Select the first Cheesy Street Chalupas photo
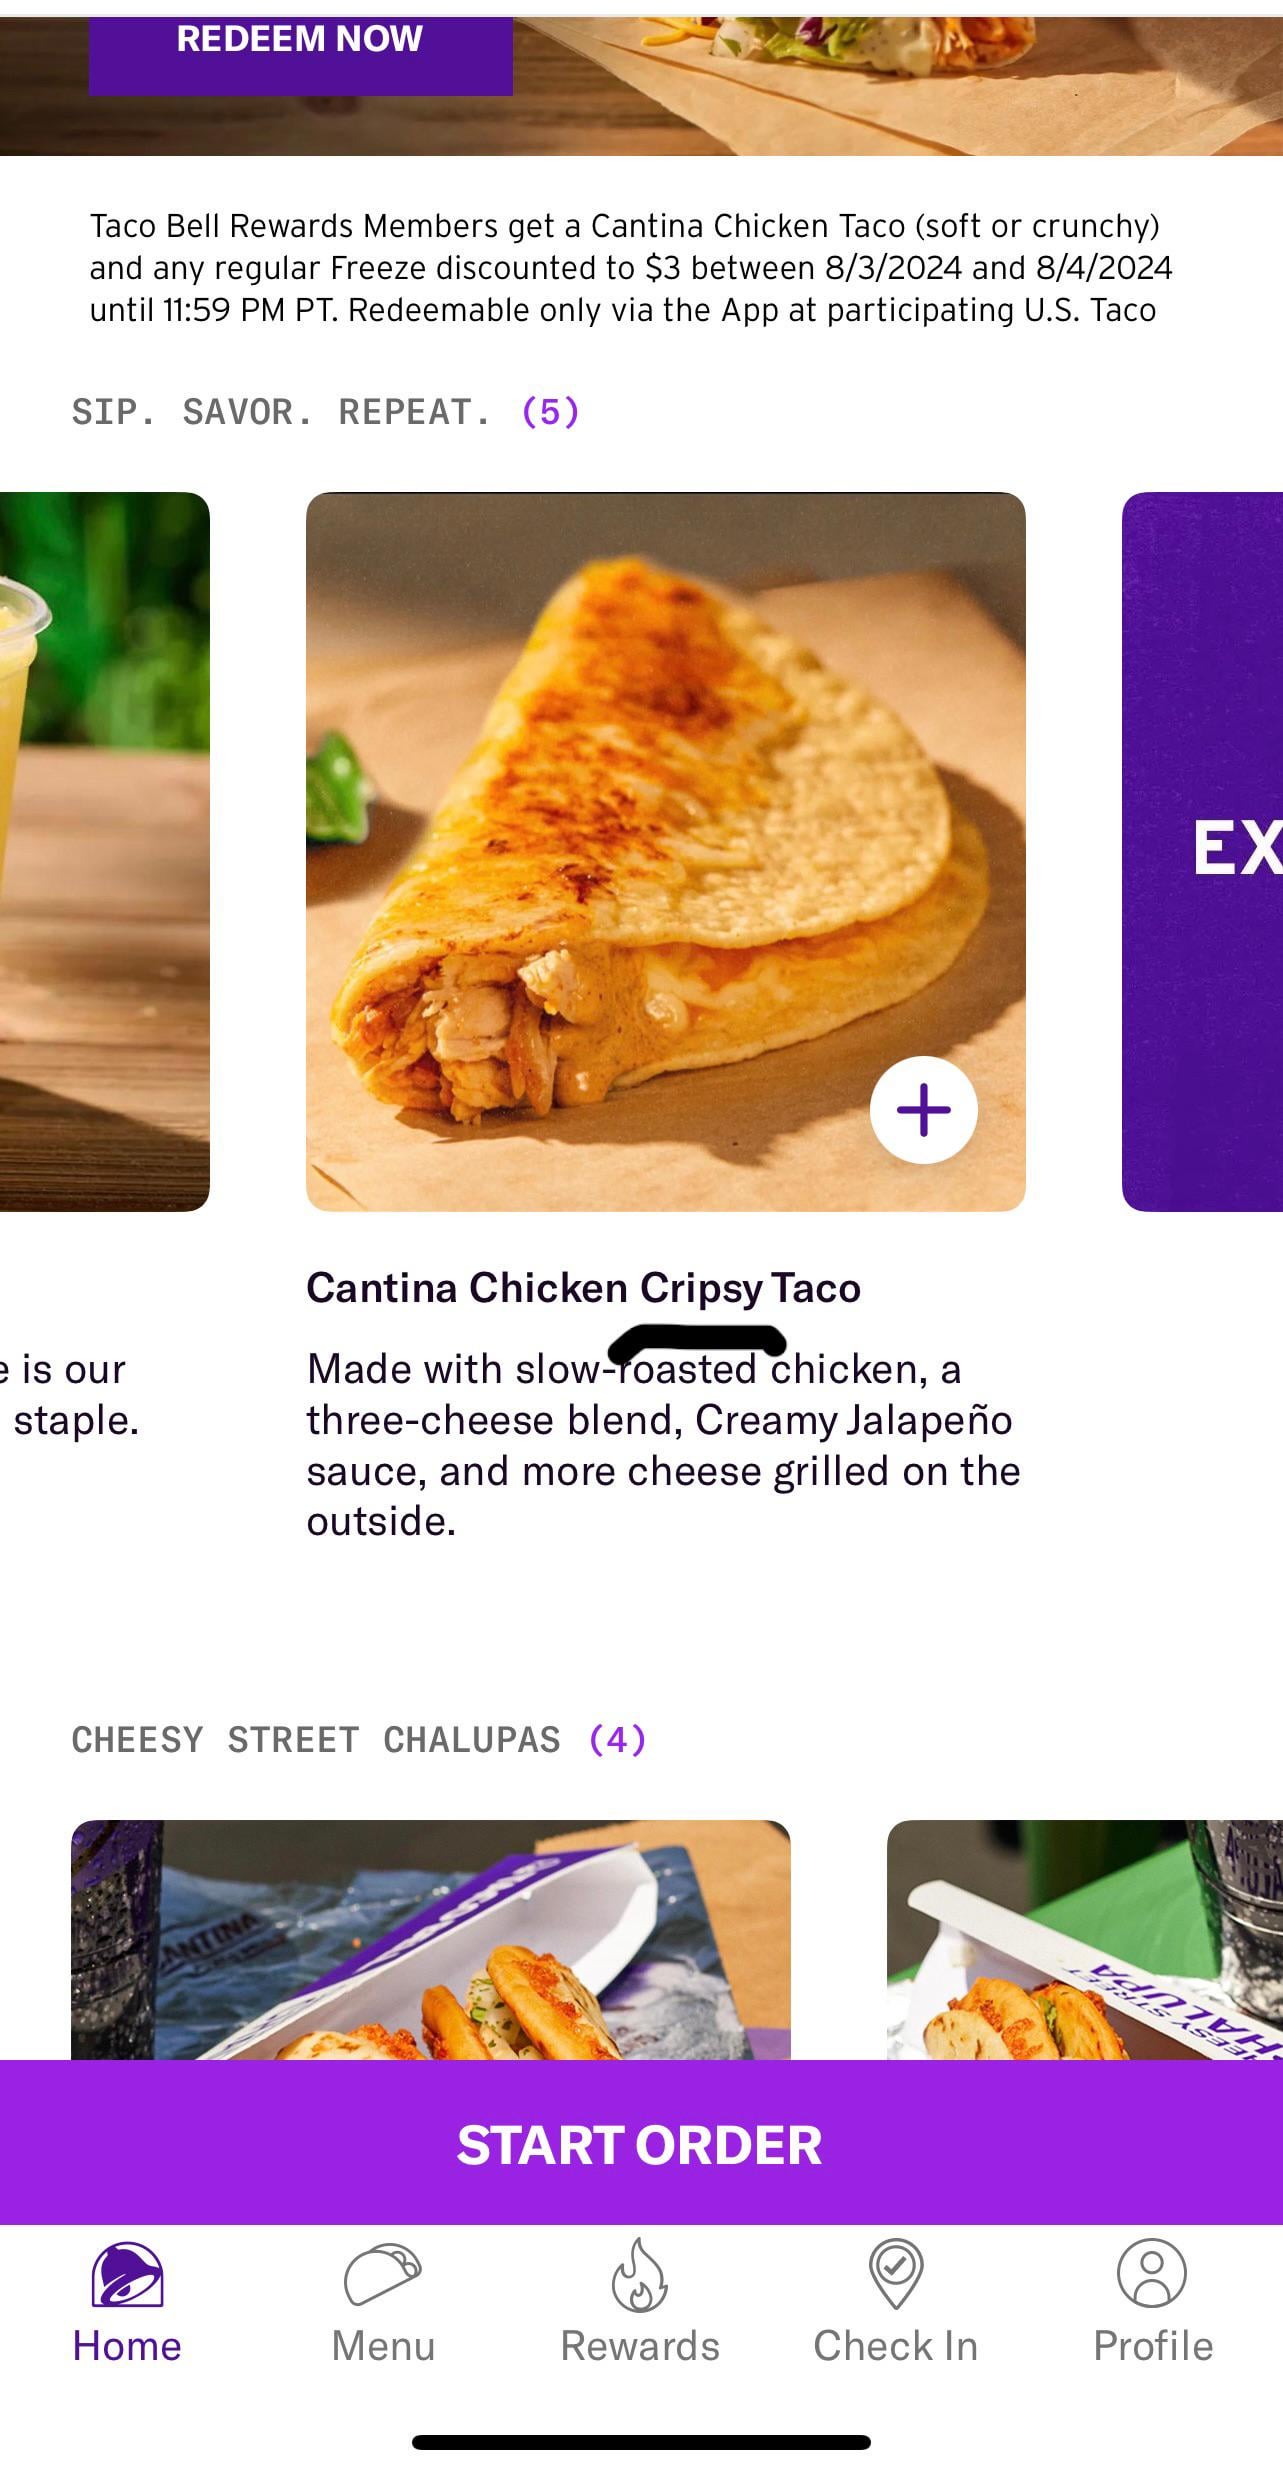The width and height of the screenshot is (1283, 2473). pyautogui.click(x=430, y=1940)
